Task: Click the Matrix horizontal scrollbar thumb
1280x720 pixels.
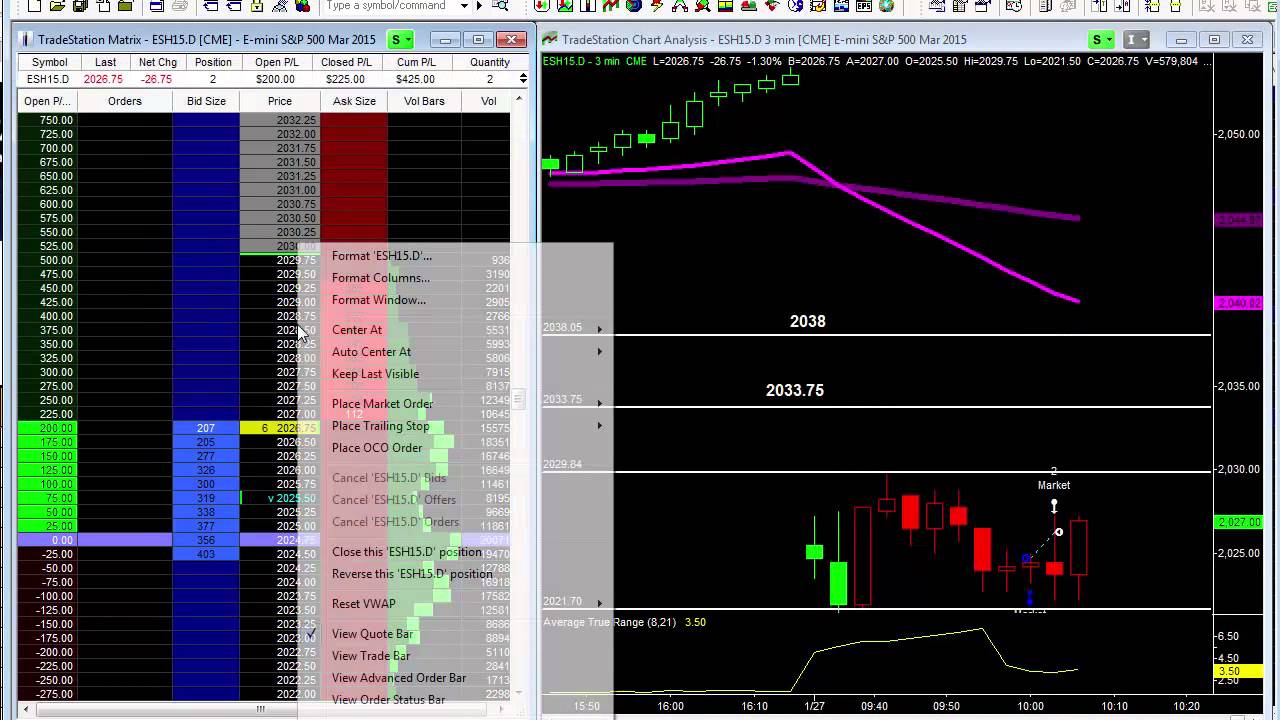Action: pos(260,709)
